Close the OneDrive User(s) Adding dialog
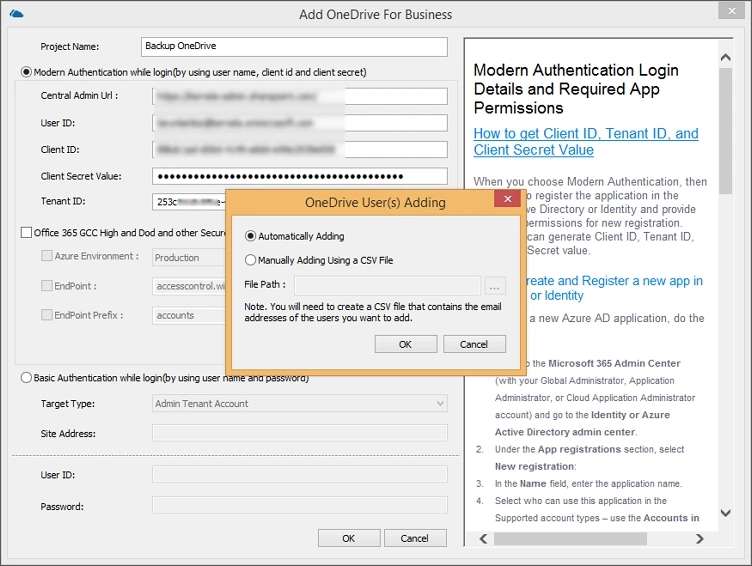Image resolution: width=752 pixels, height=566 pixels. pyautogui.click(x=507, y=199)
